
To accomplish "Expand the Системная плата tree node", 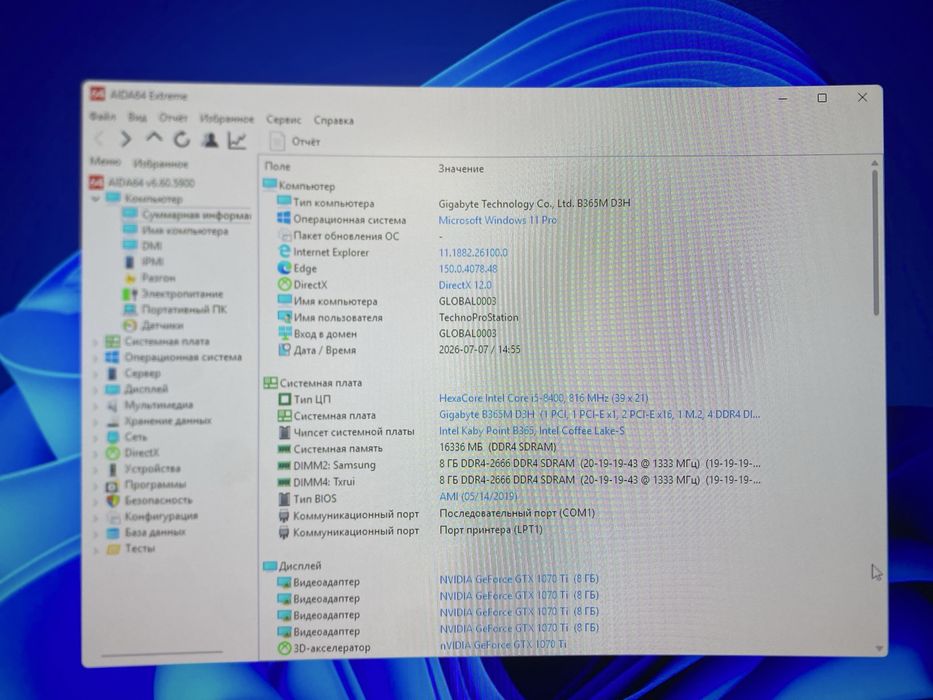I will pos(95,342).
